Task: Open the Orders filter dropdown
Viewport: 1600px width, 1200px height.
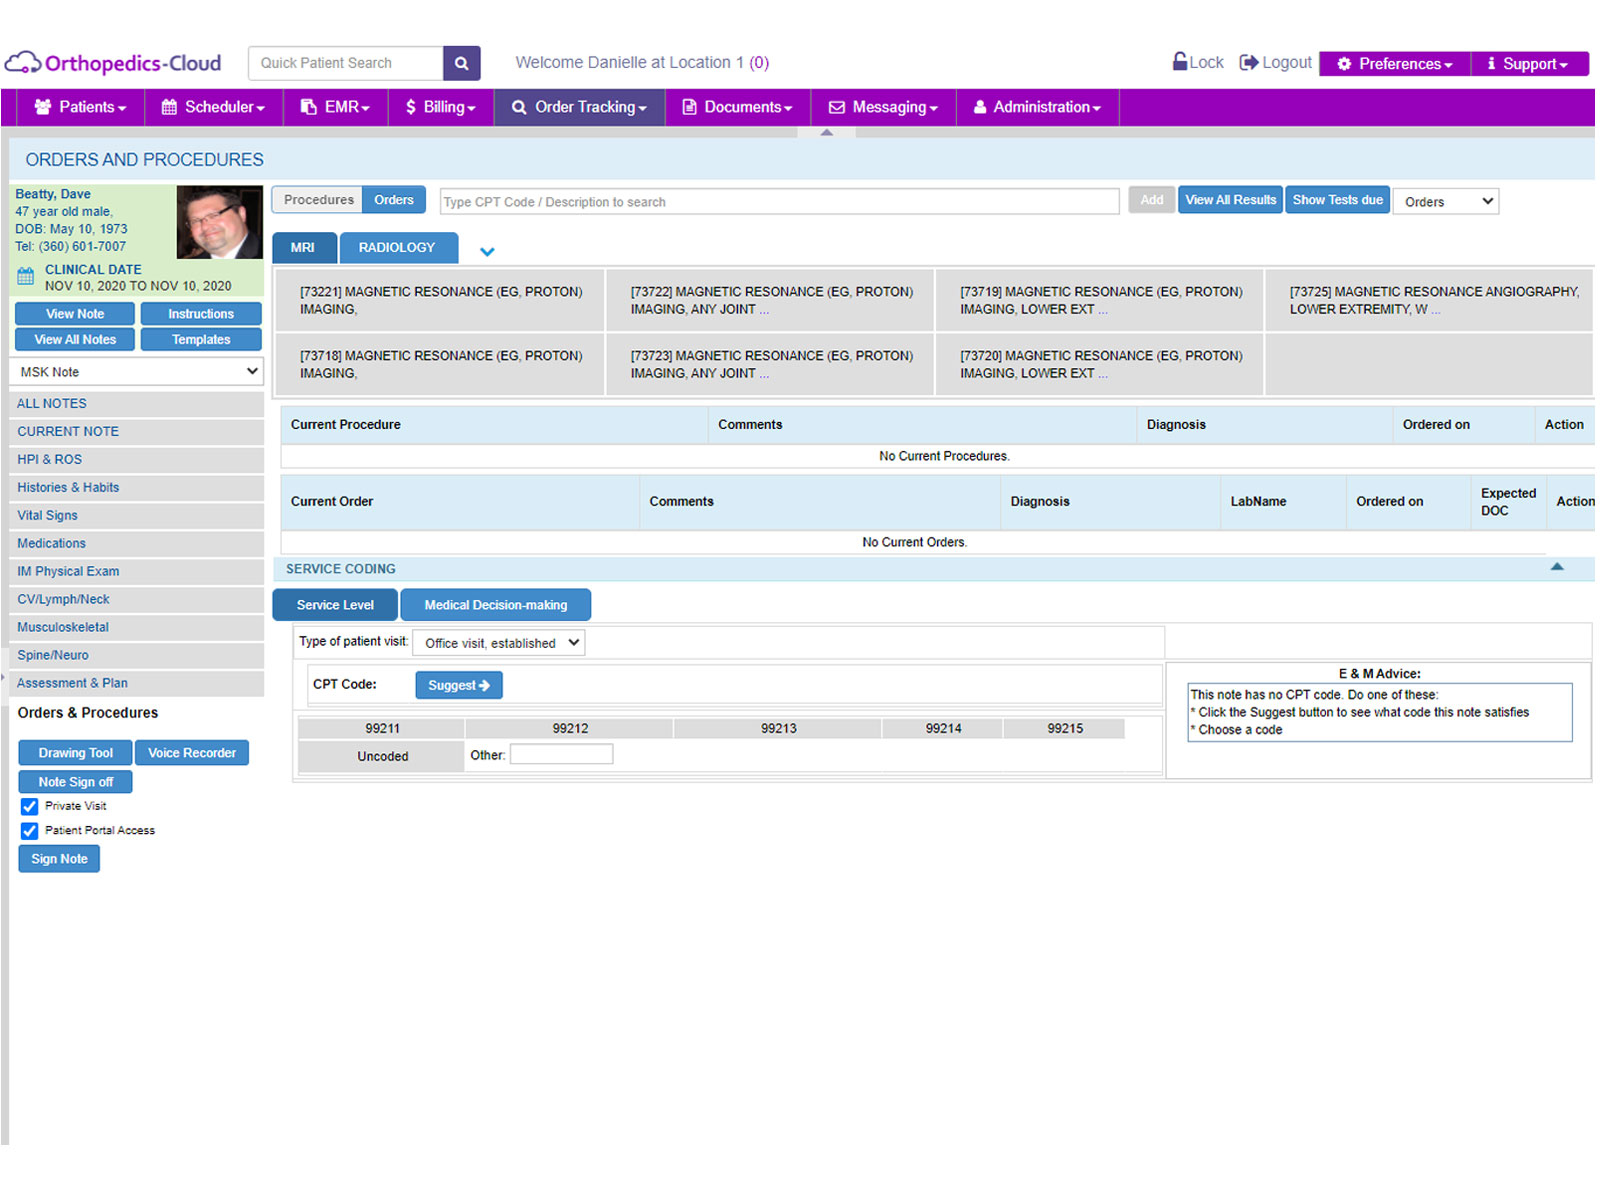Action: point(1446,201)
